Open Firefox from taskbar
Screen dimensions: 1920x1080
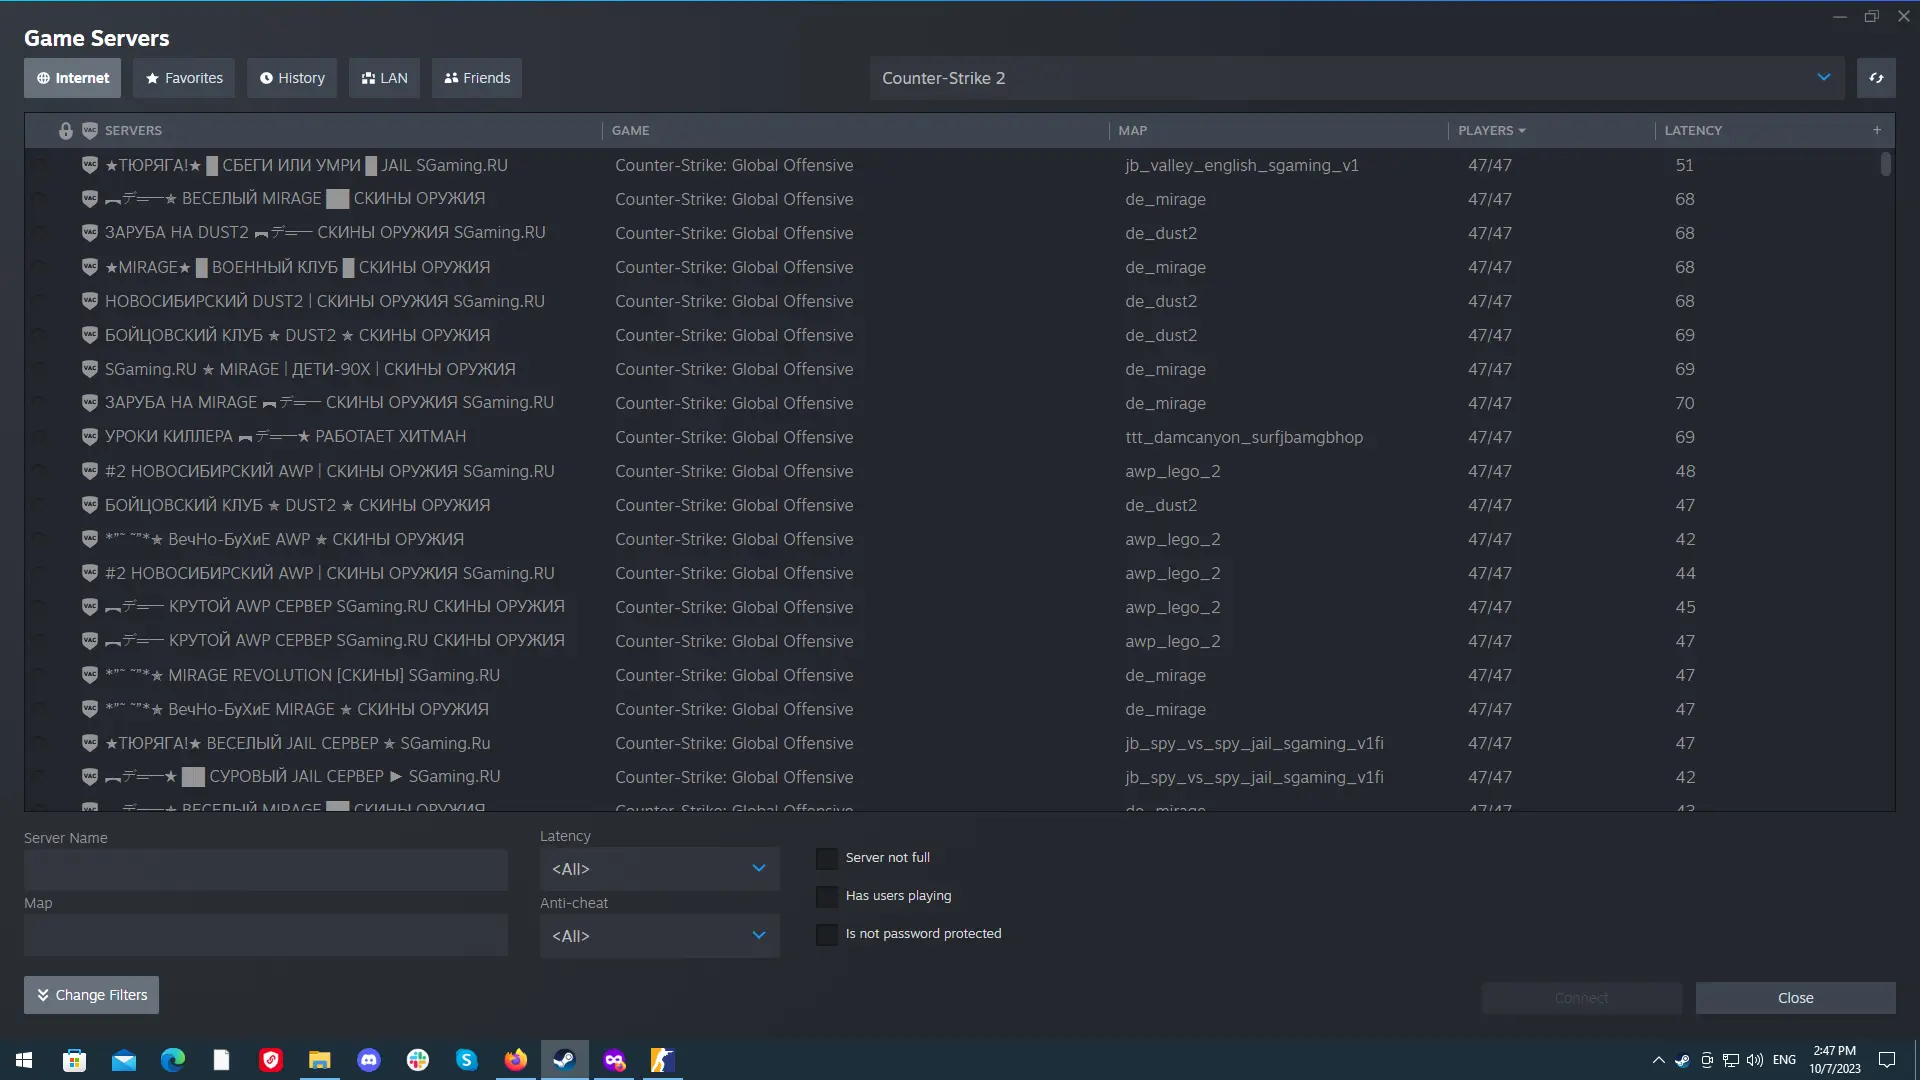pyautogui.click(x=516, y=1060)
